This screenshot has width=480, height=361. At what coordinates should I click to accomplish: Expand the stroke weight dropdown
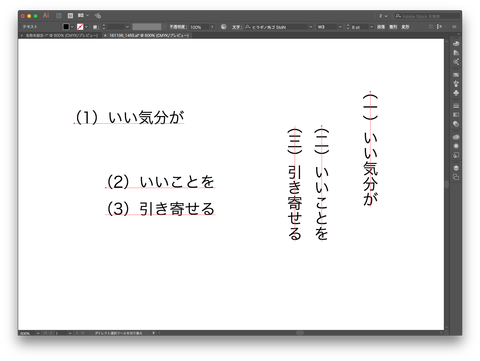127,27
